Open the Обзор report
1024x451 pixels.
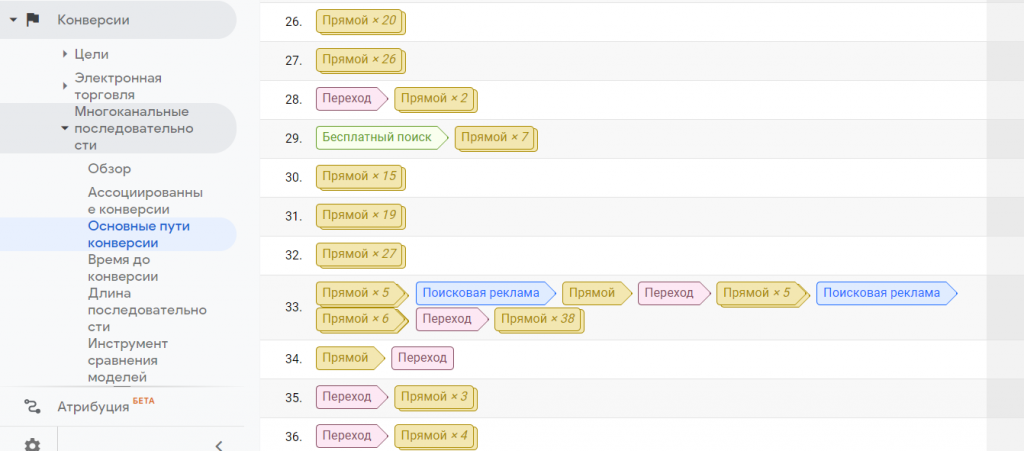pos(109,168)
